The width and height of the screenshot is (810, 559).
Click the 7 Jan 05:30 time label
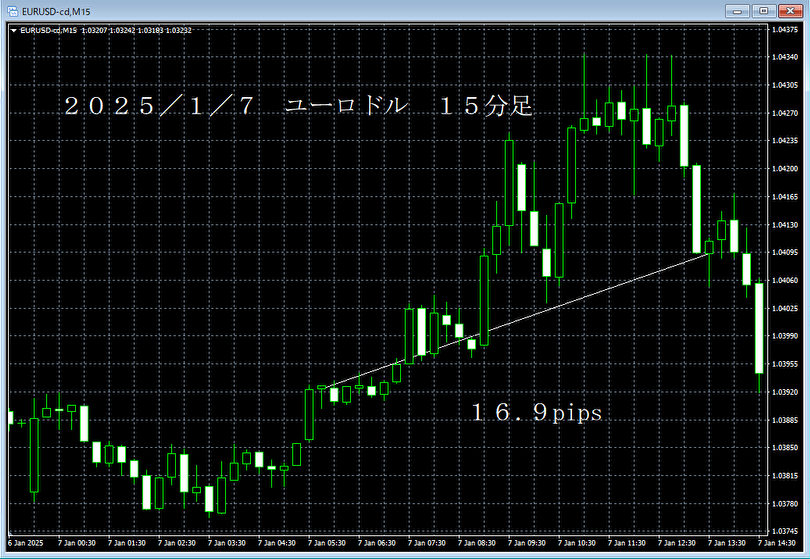[326, 543]
